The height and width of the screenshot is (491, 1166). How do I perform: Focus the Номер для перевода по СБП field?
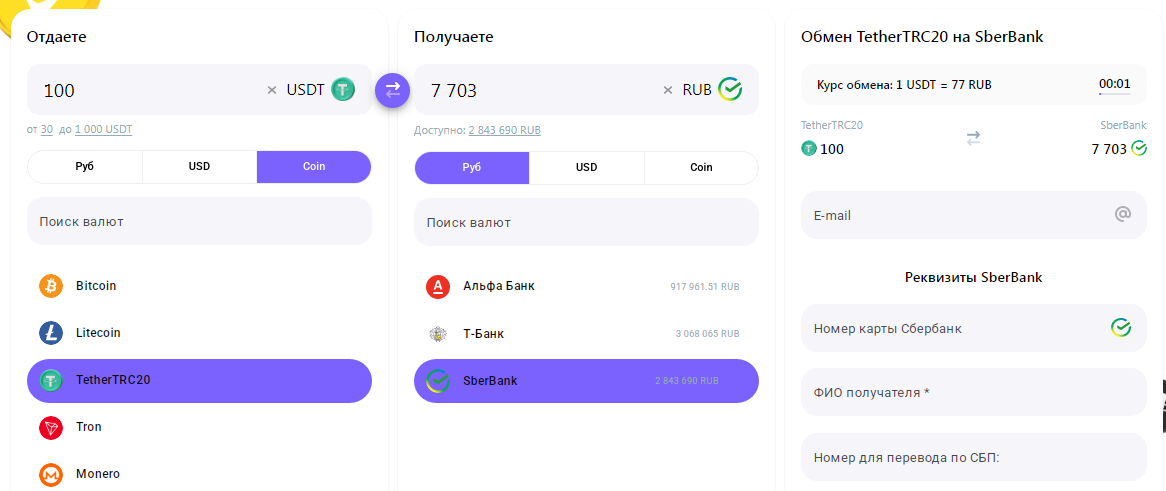pos(973,457)
